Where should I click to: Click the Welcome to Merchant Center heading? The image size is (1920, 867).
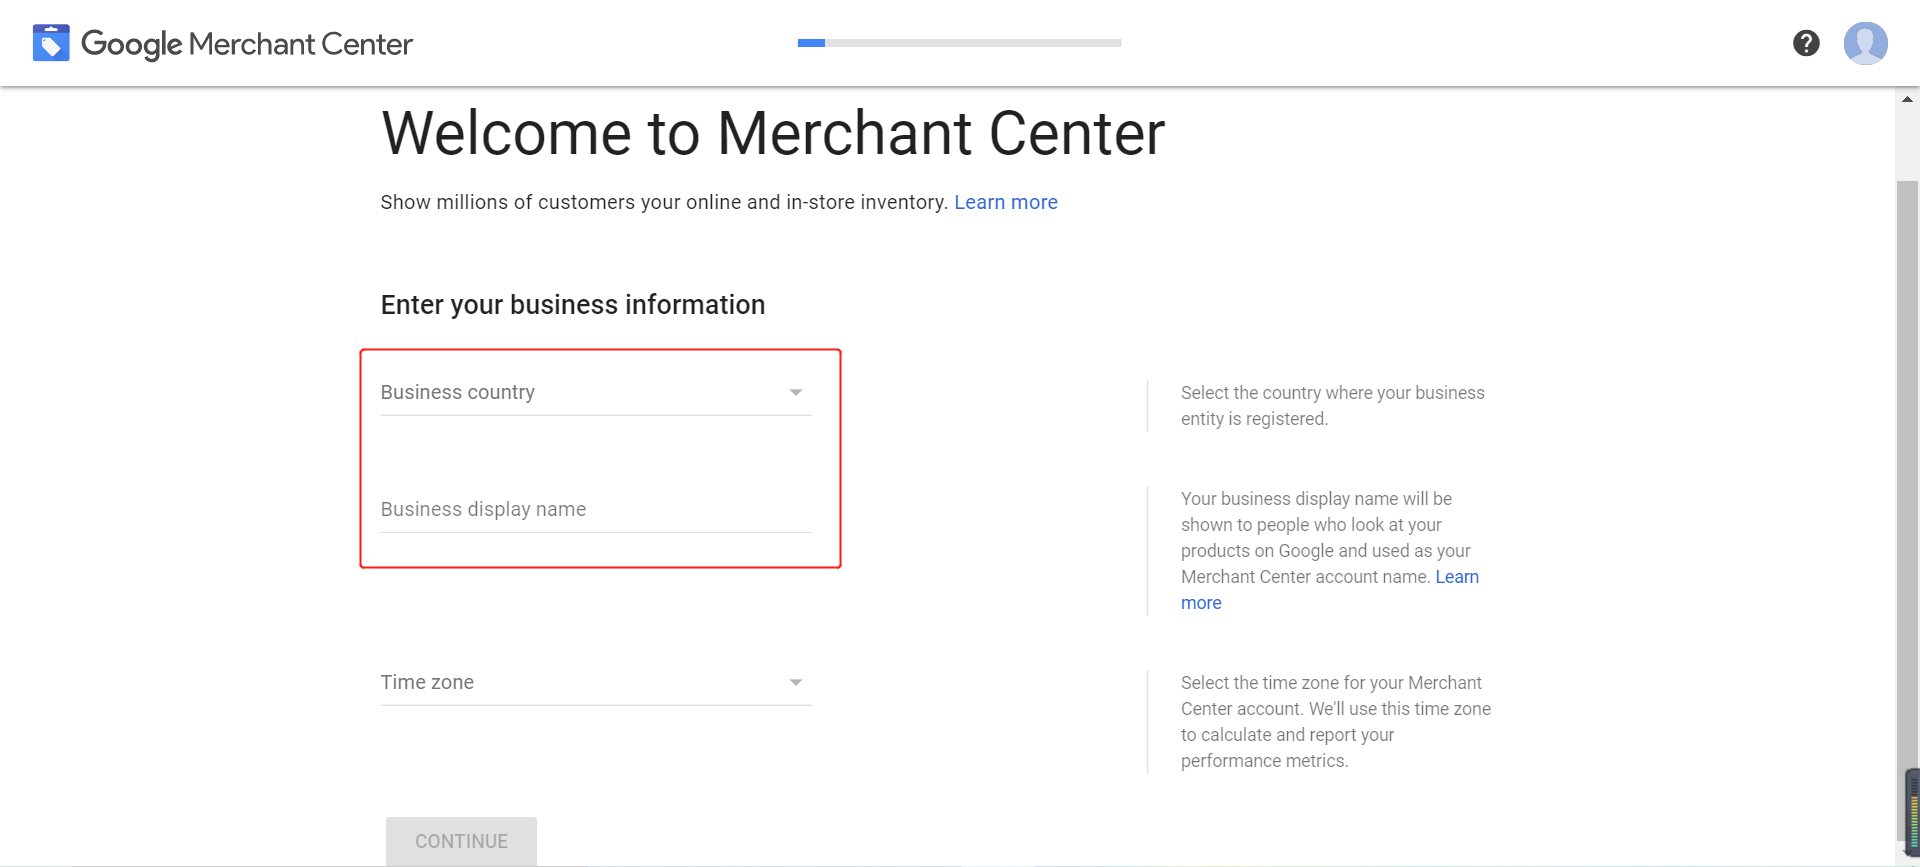coord(773,133)
